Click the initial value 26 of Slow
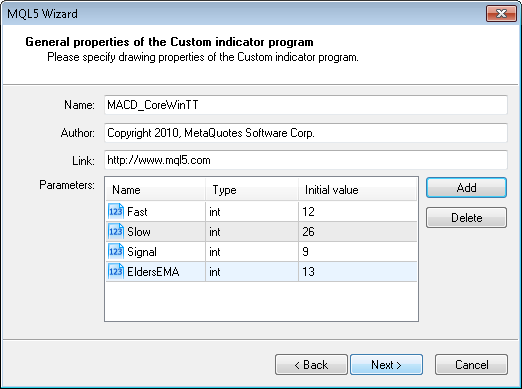Image resolution: width=522 pixels, height=389 pixels. point(358,232)
